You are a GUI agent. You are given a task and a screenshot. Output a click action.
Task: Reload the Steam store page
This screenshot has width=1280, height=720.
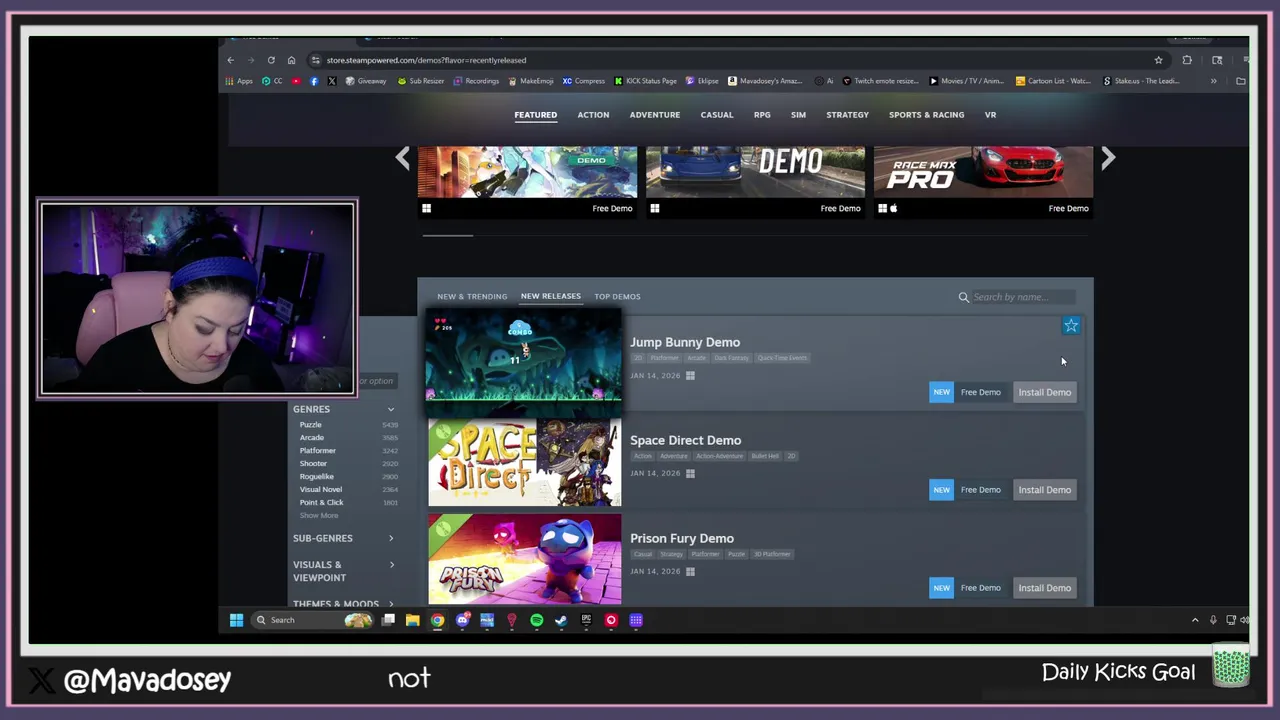click(x=271, y=60)
